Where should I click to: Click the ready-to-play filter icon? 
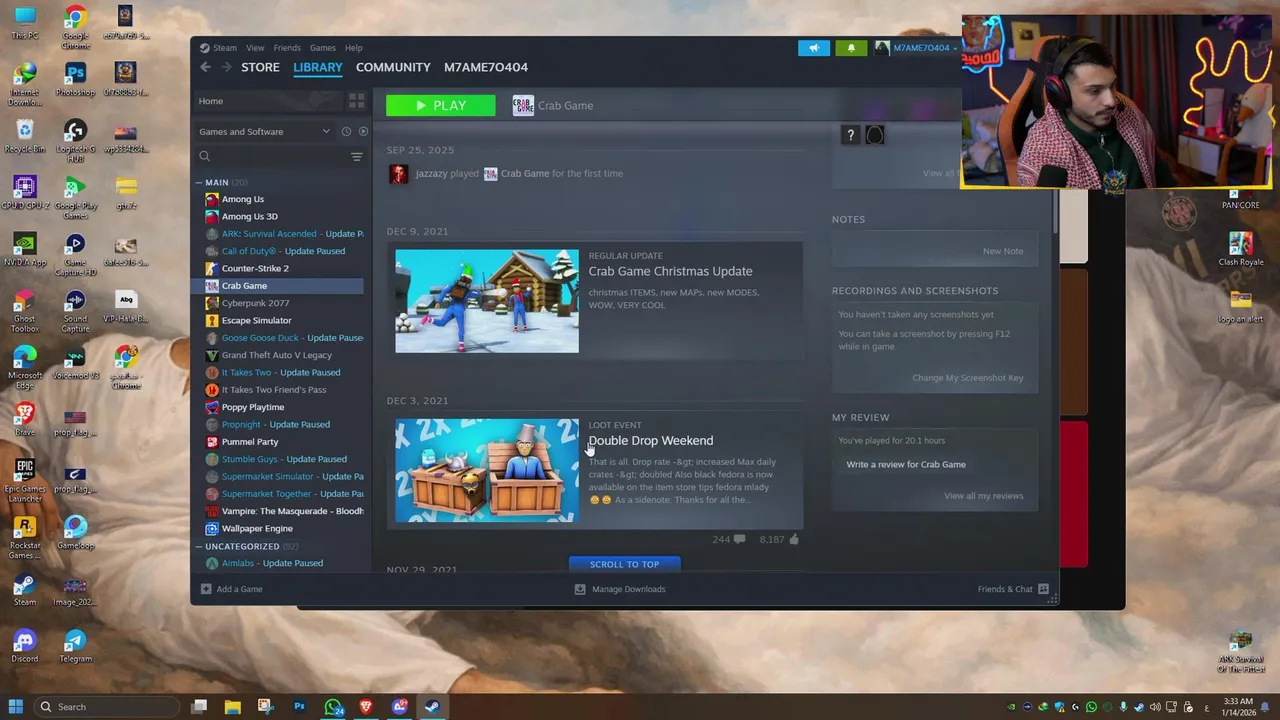pyautogui.click(x=363, y=131)
